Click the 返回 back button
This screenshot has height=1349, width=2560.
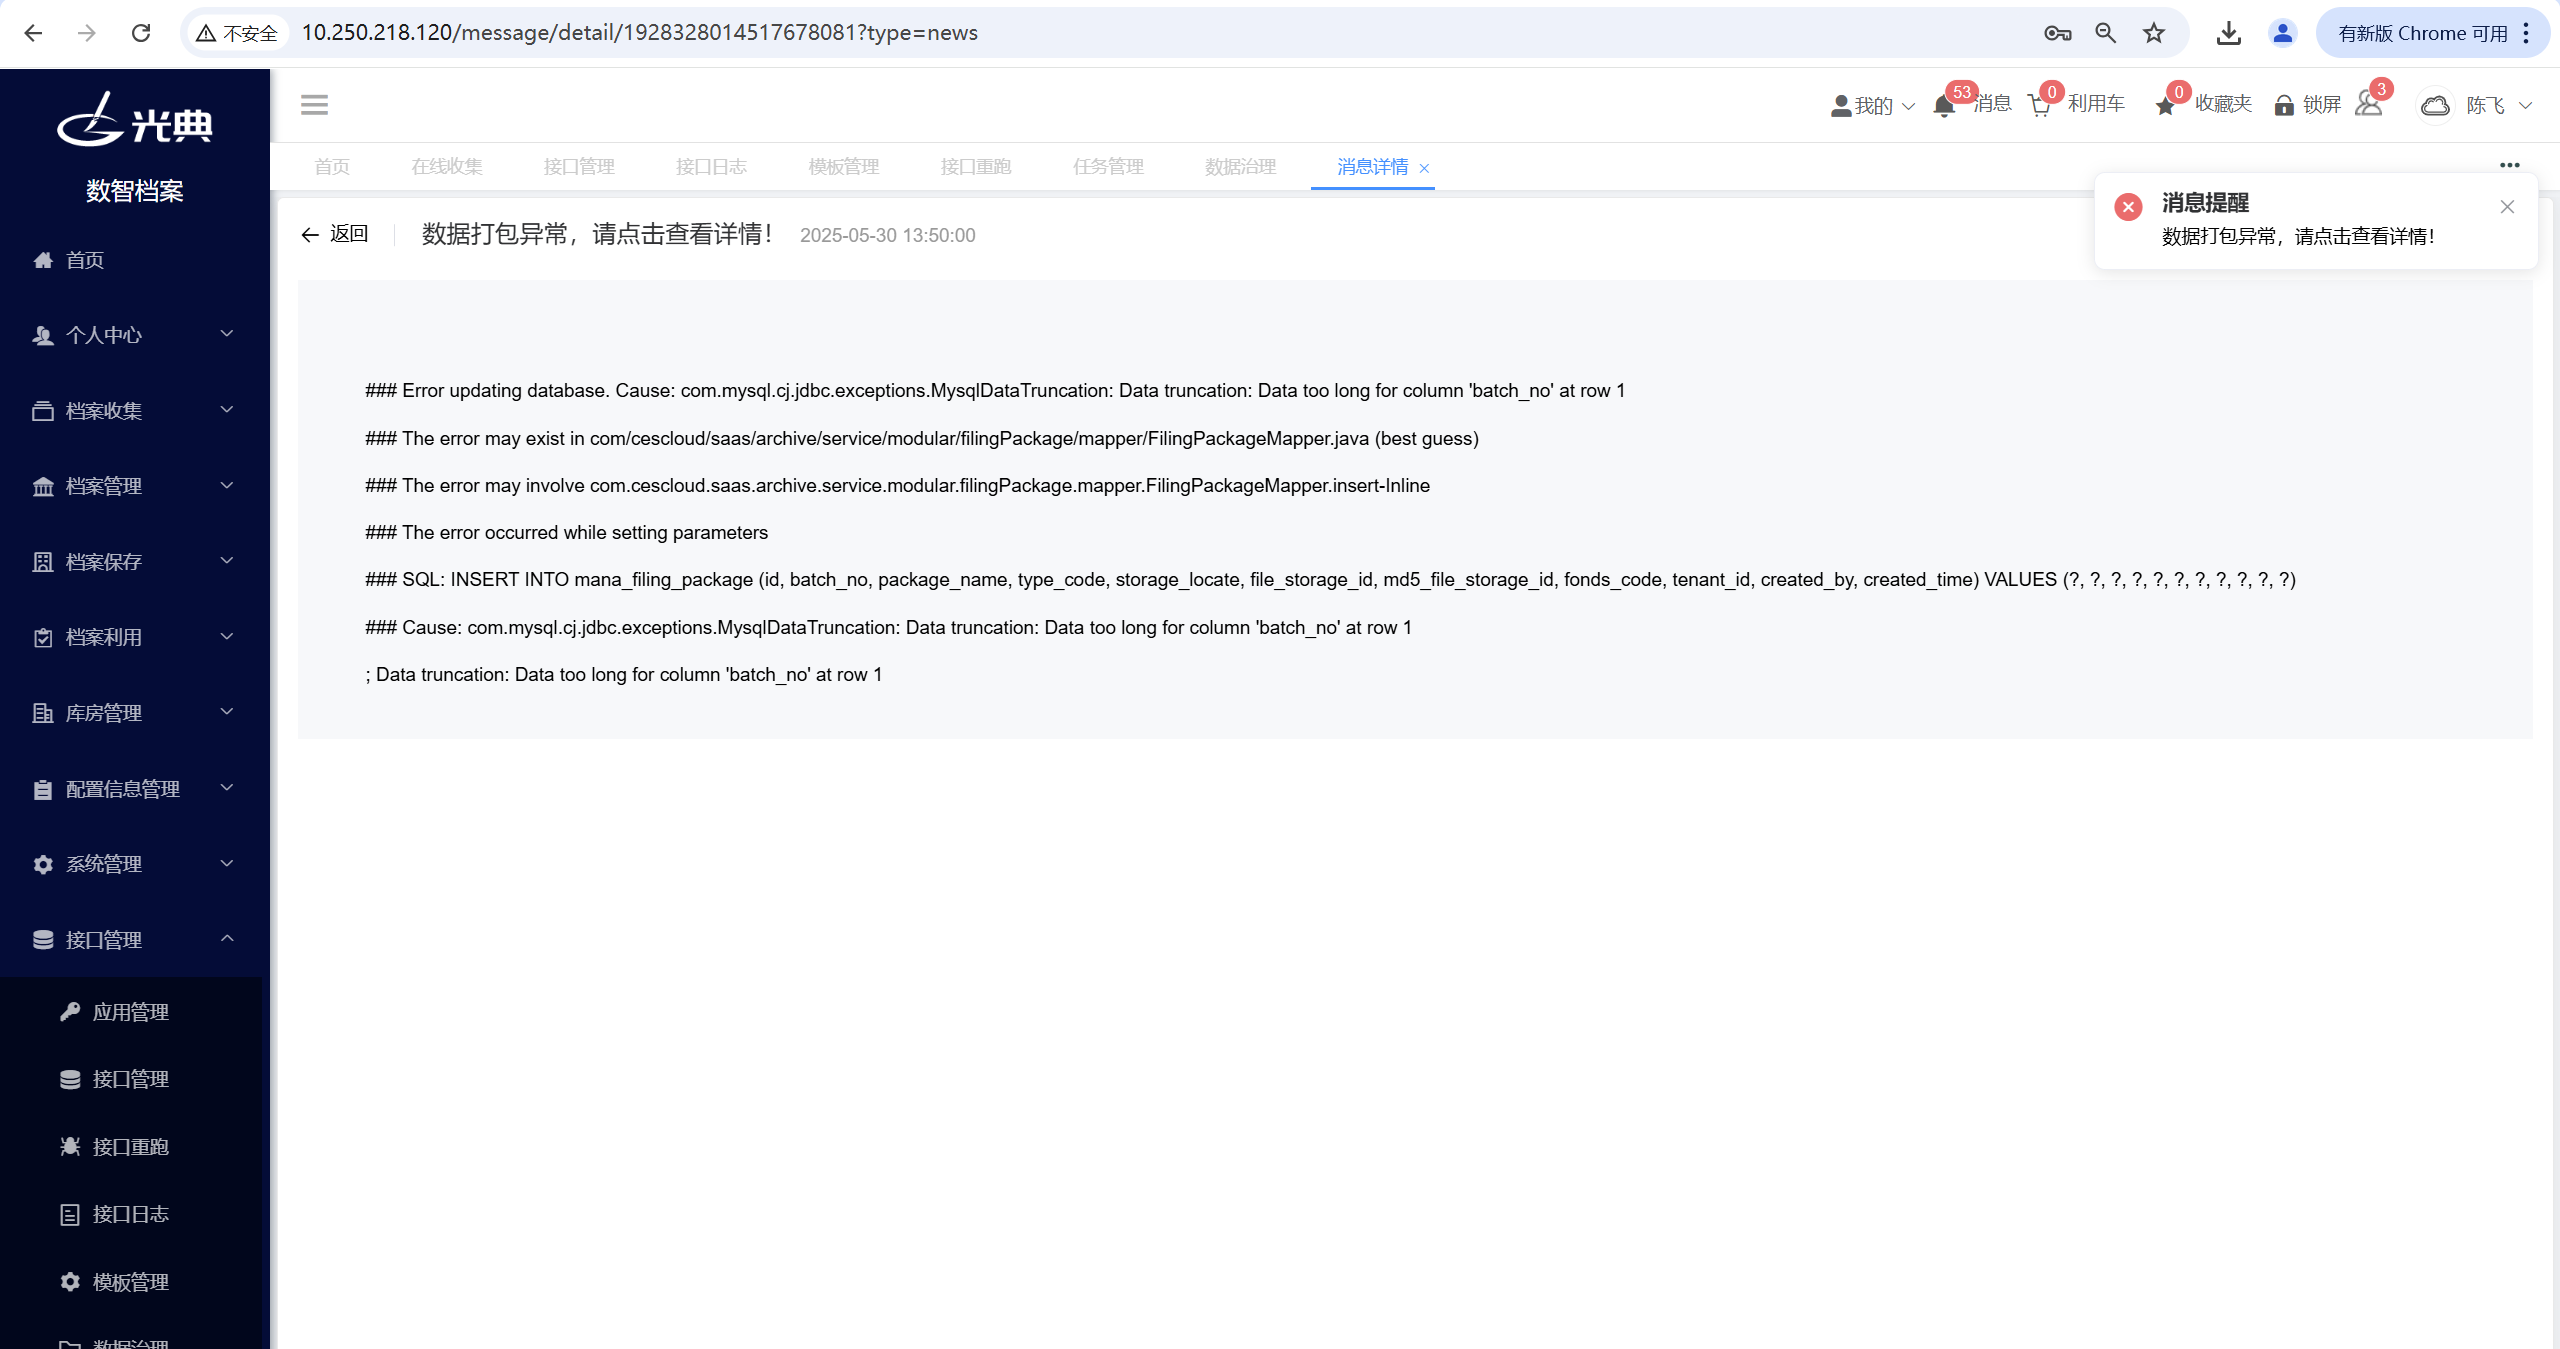[x=335, y=234]
